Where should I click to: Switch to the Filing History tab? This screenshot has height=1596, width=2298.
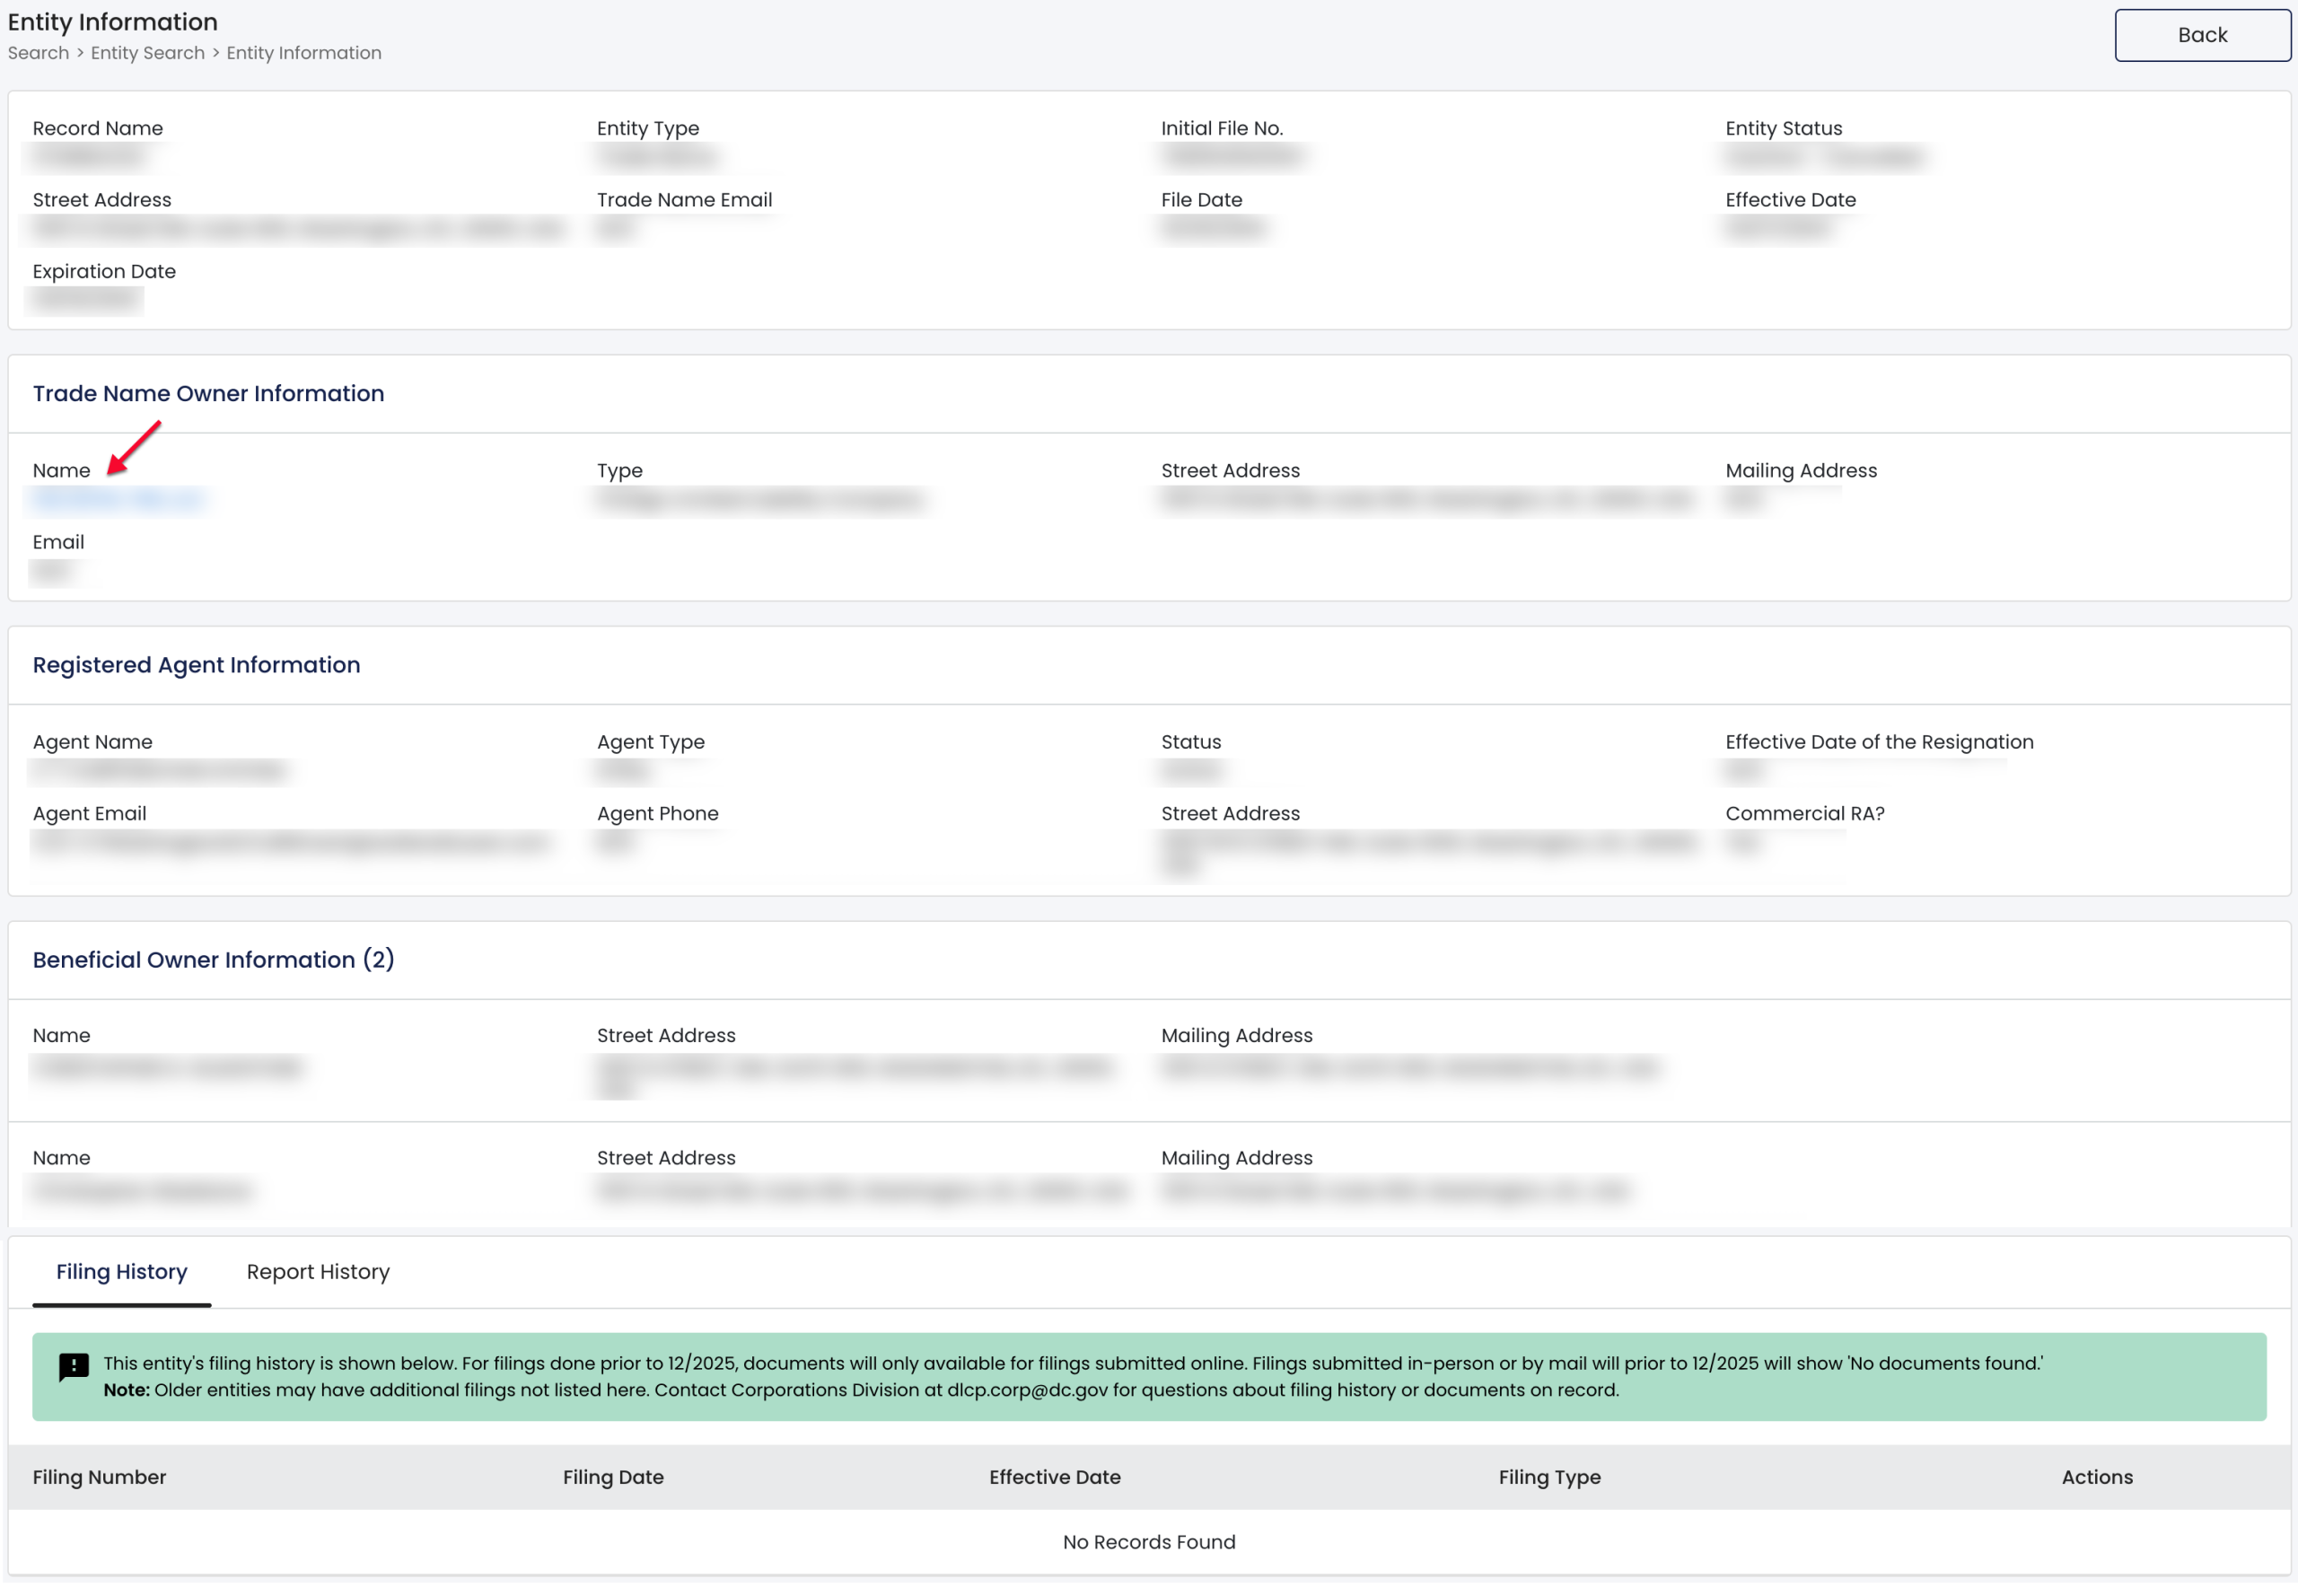click(x=121, y=1272)
